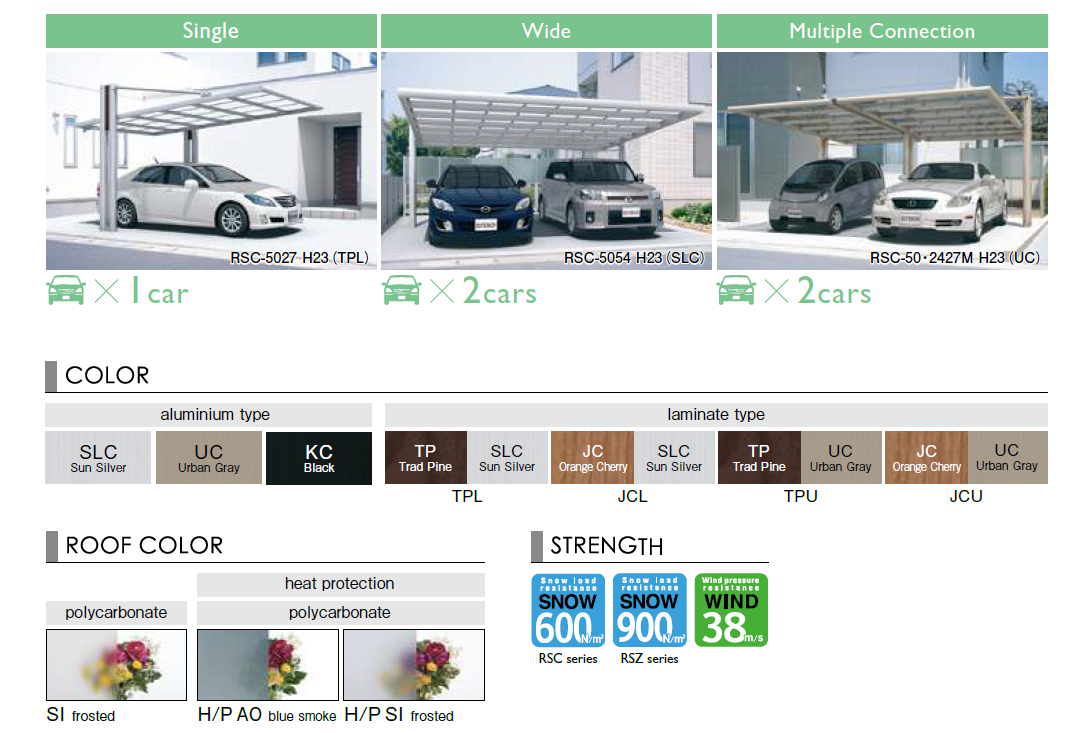This screenshot has width=1087, height=733.
Task: Select the SNOW 600 load resistance badge
Action: (x=567, y=610)
